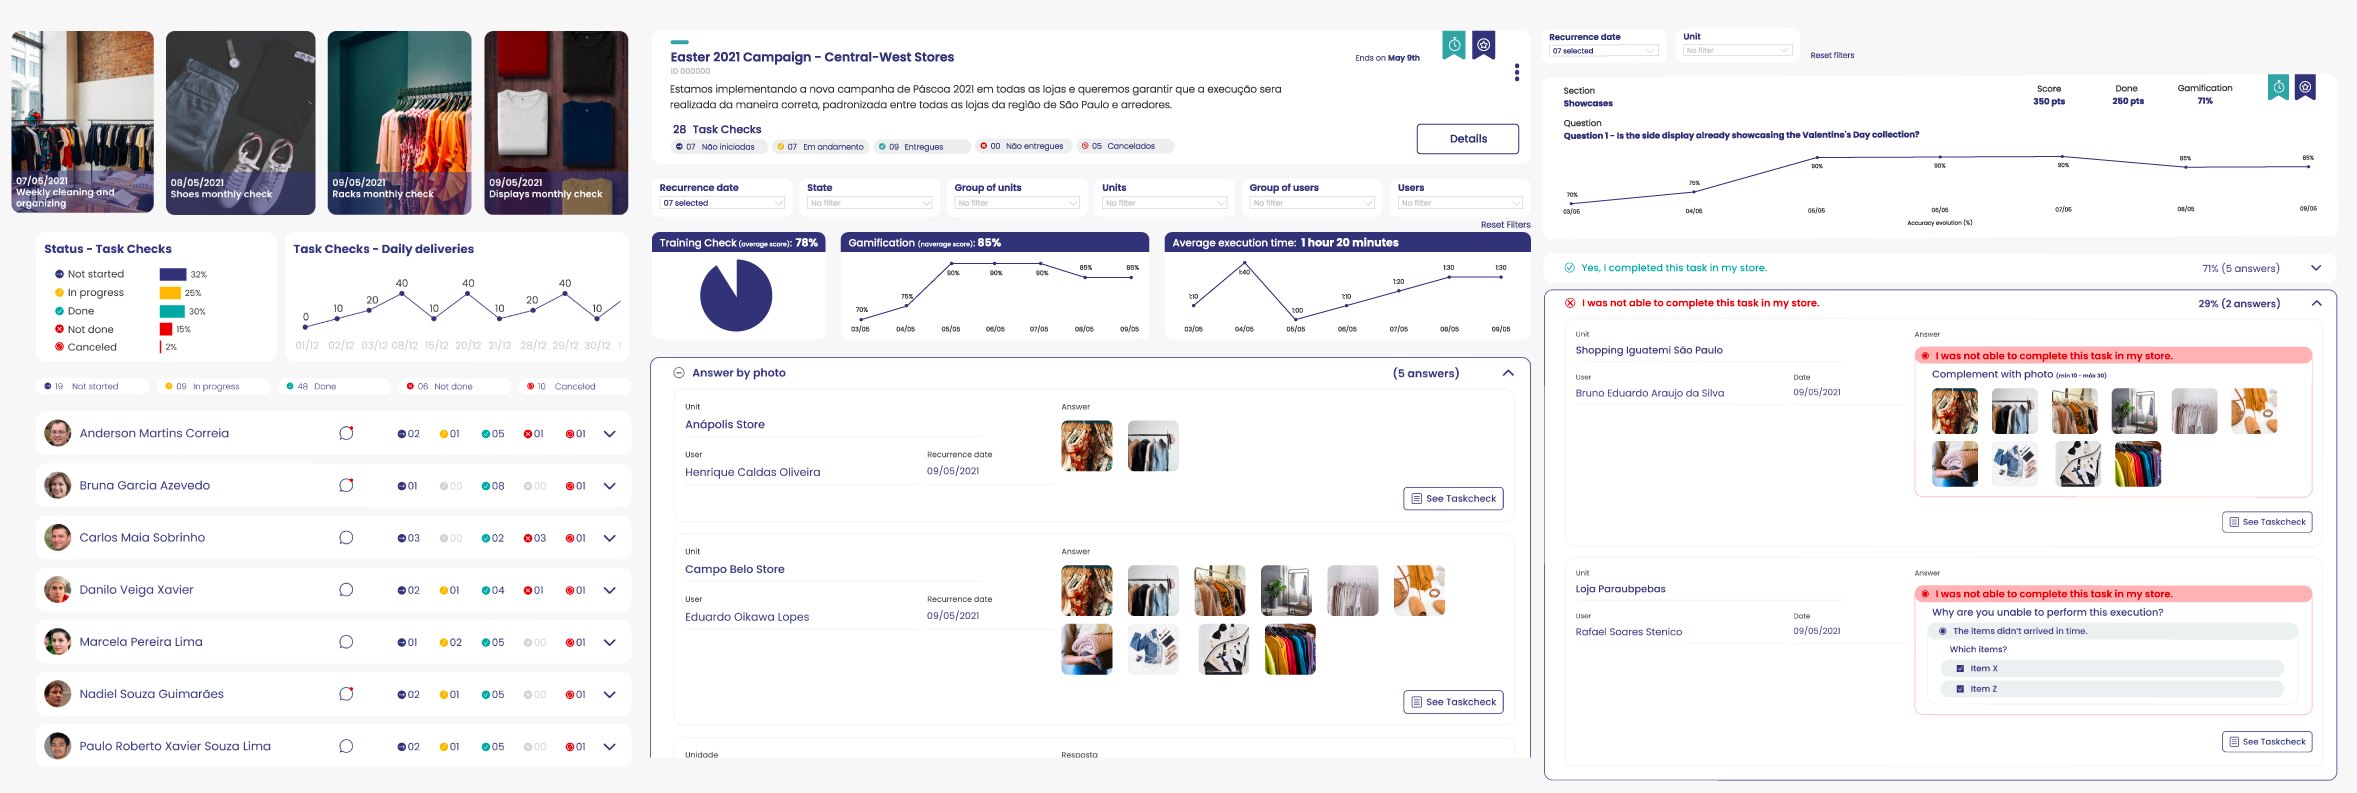The image size is (2357, 793).
Task: Uncheck the Item X checkbox
Action: click(1960, 669)
